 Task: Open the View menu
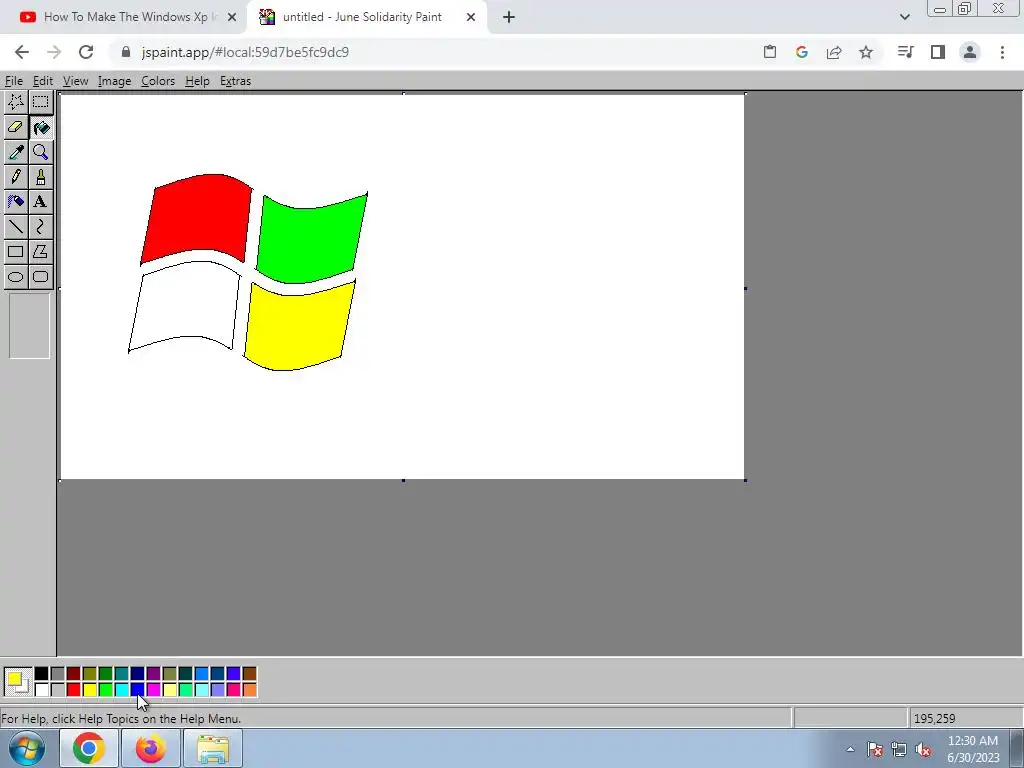click(75, 81)
